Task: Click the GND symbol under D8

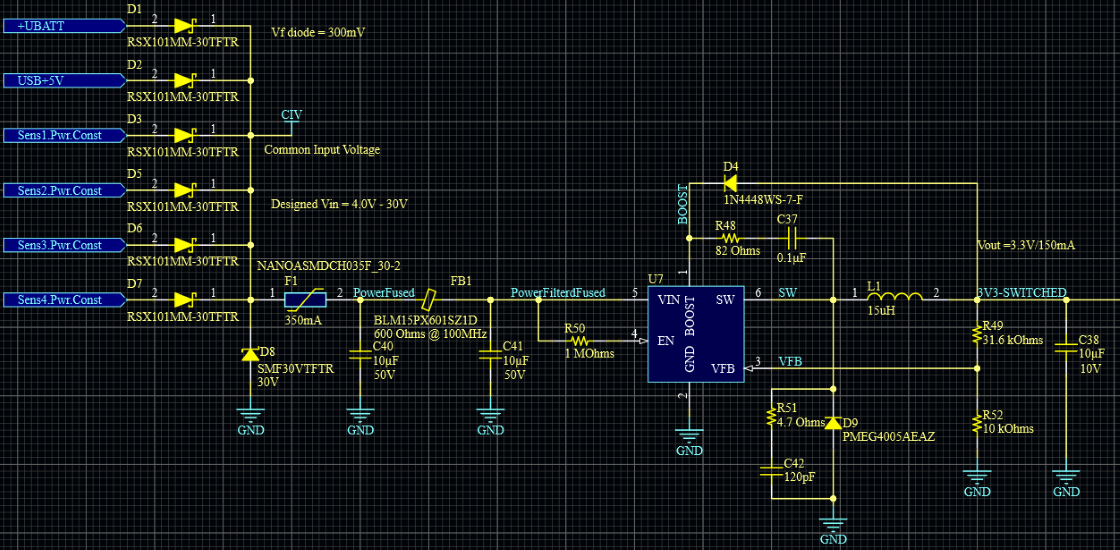Action: tap(250, 419)
